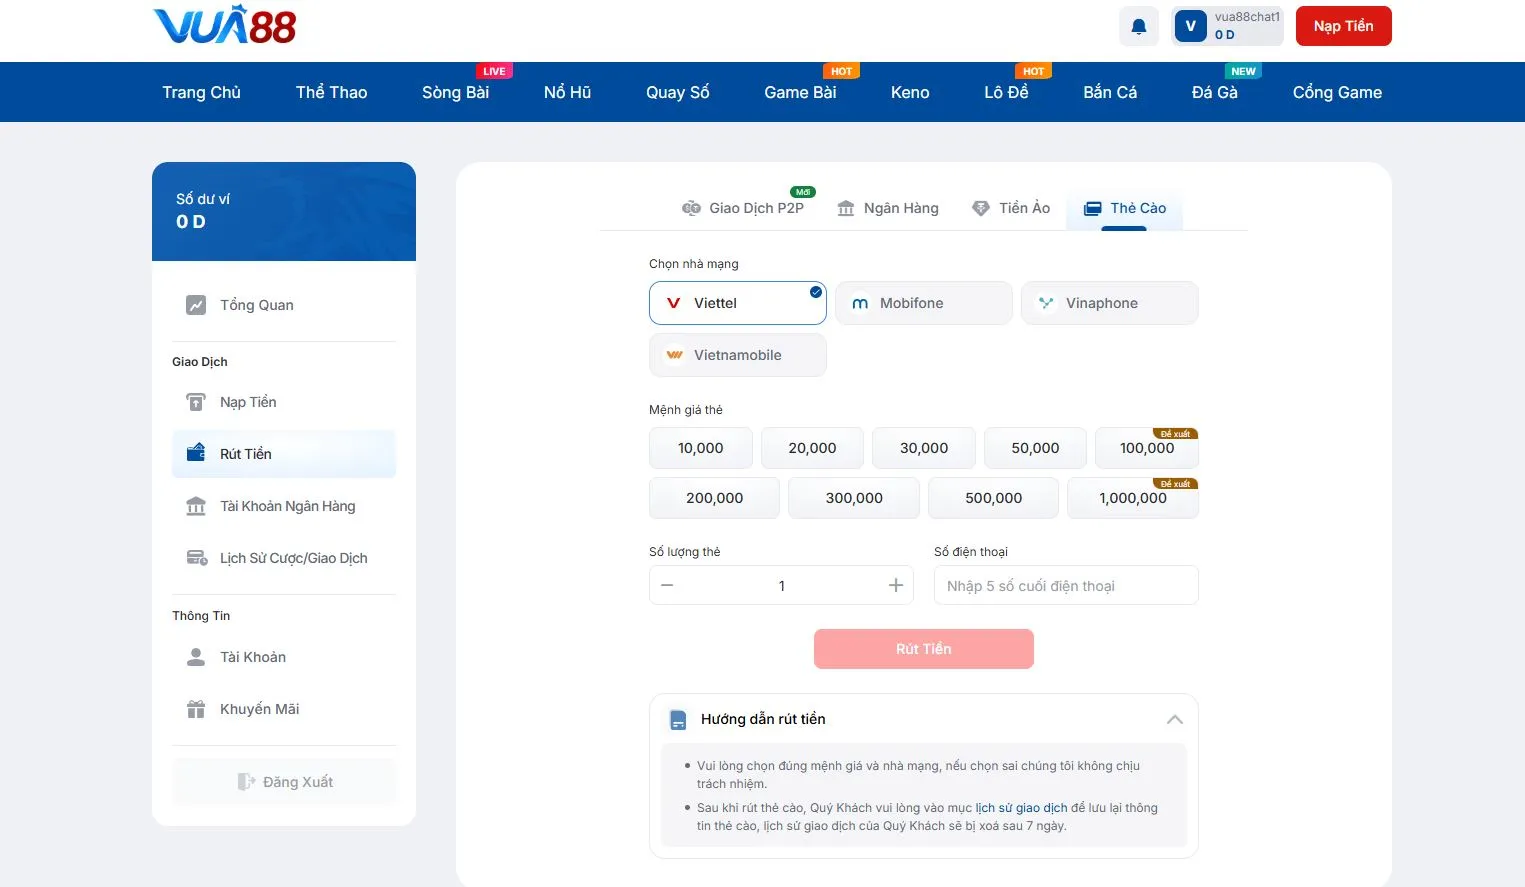This screenshot has height=887, width=1525.
Task: Open the user avatar V icon
Action: pos(1190,26)
